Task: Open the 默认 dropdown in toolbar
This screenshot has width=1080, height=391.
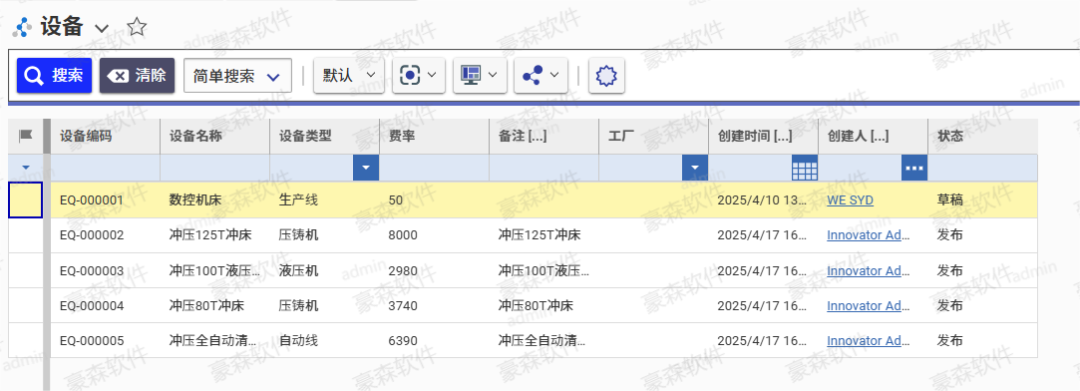Action: pyautogui.click(x=349, y=75)
